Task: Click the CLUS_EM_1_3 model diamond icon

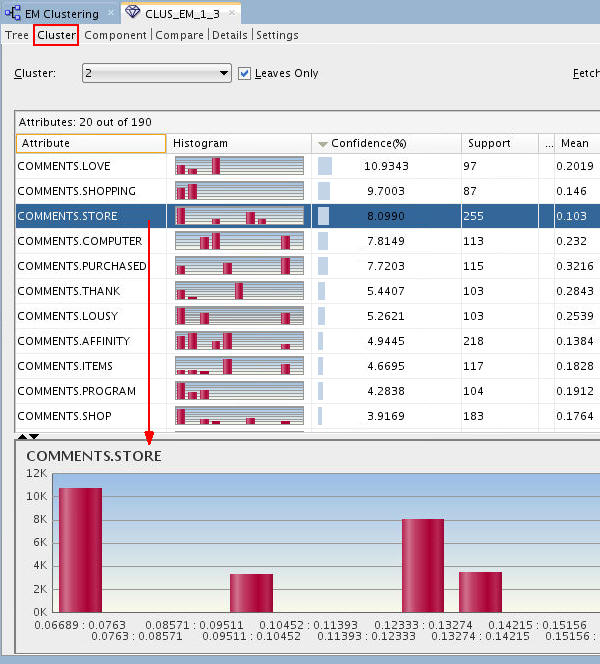Action: [x=133, y=11]
